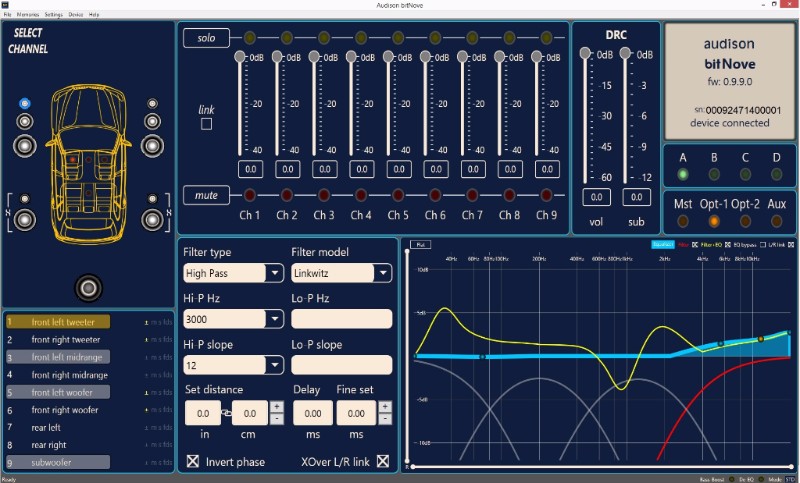This screenshot has width=800, height=483.
Task: Select preset memory D
Action: tap(776, 174)
